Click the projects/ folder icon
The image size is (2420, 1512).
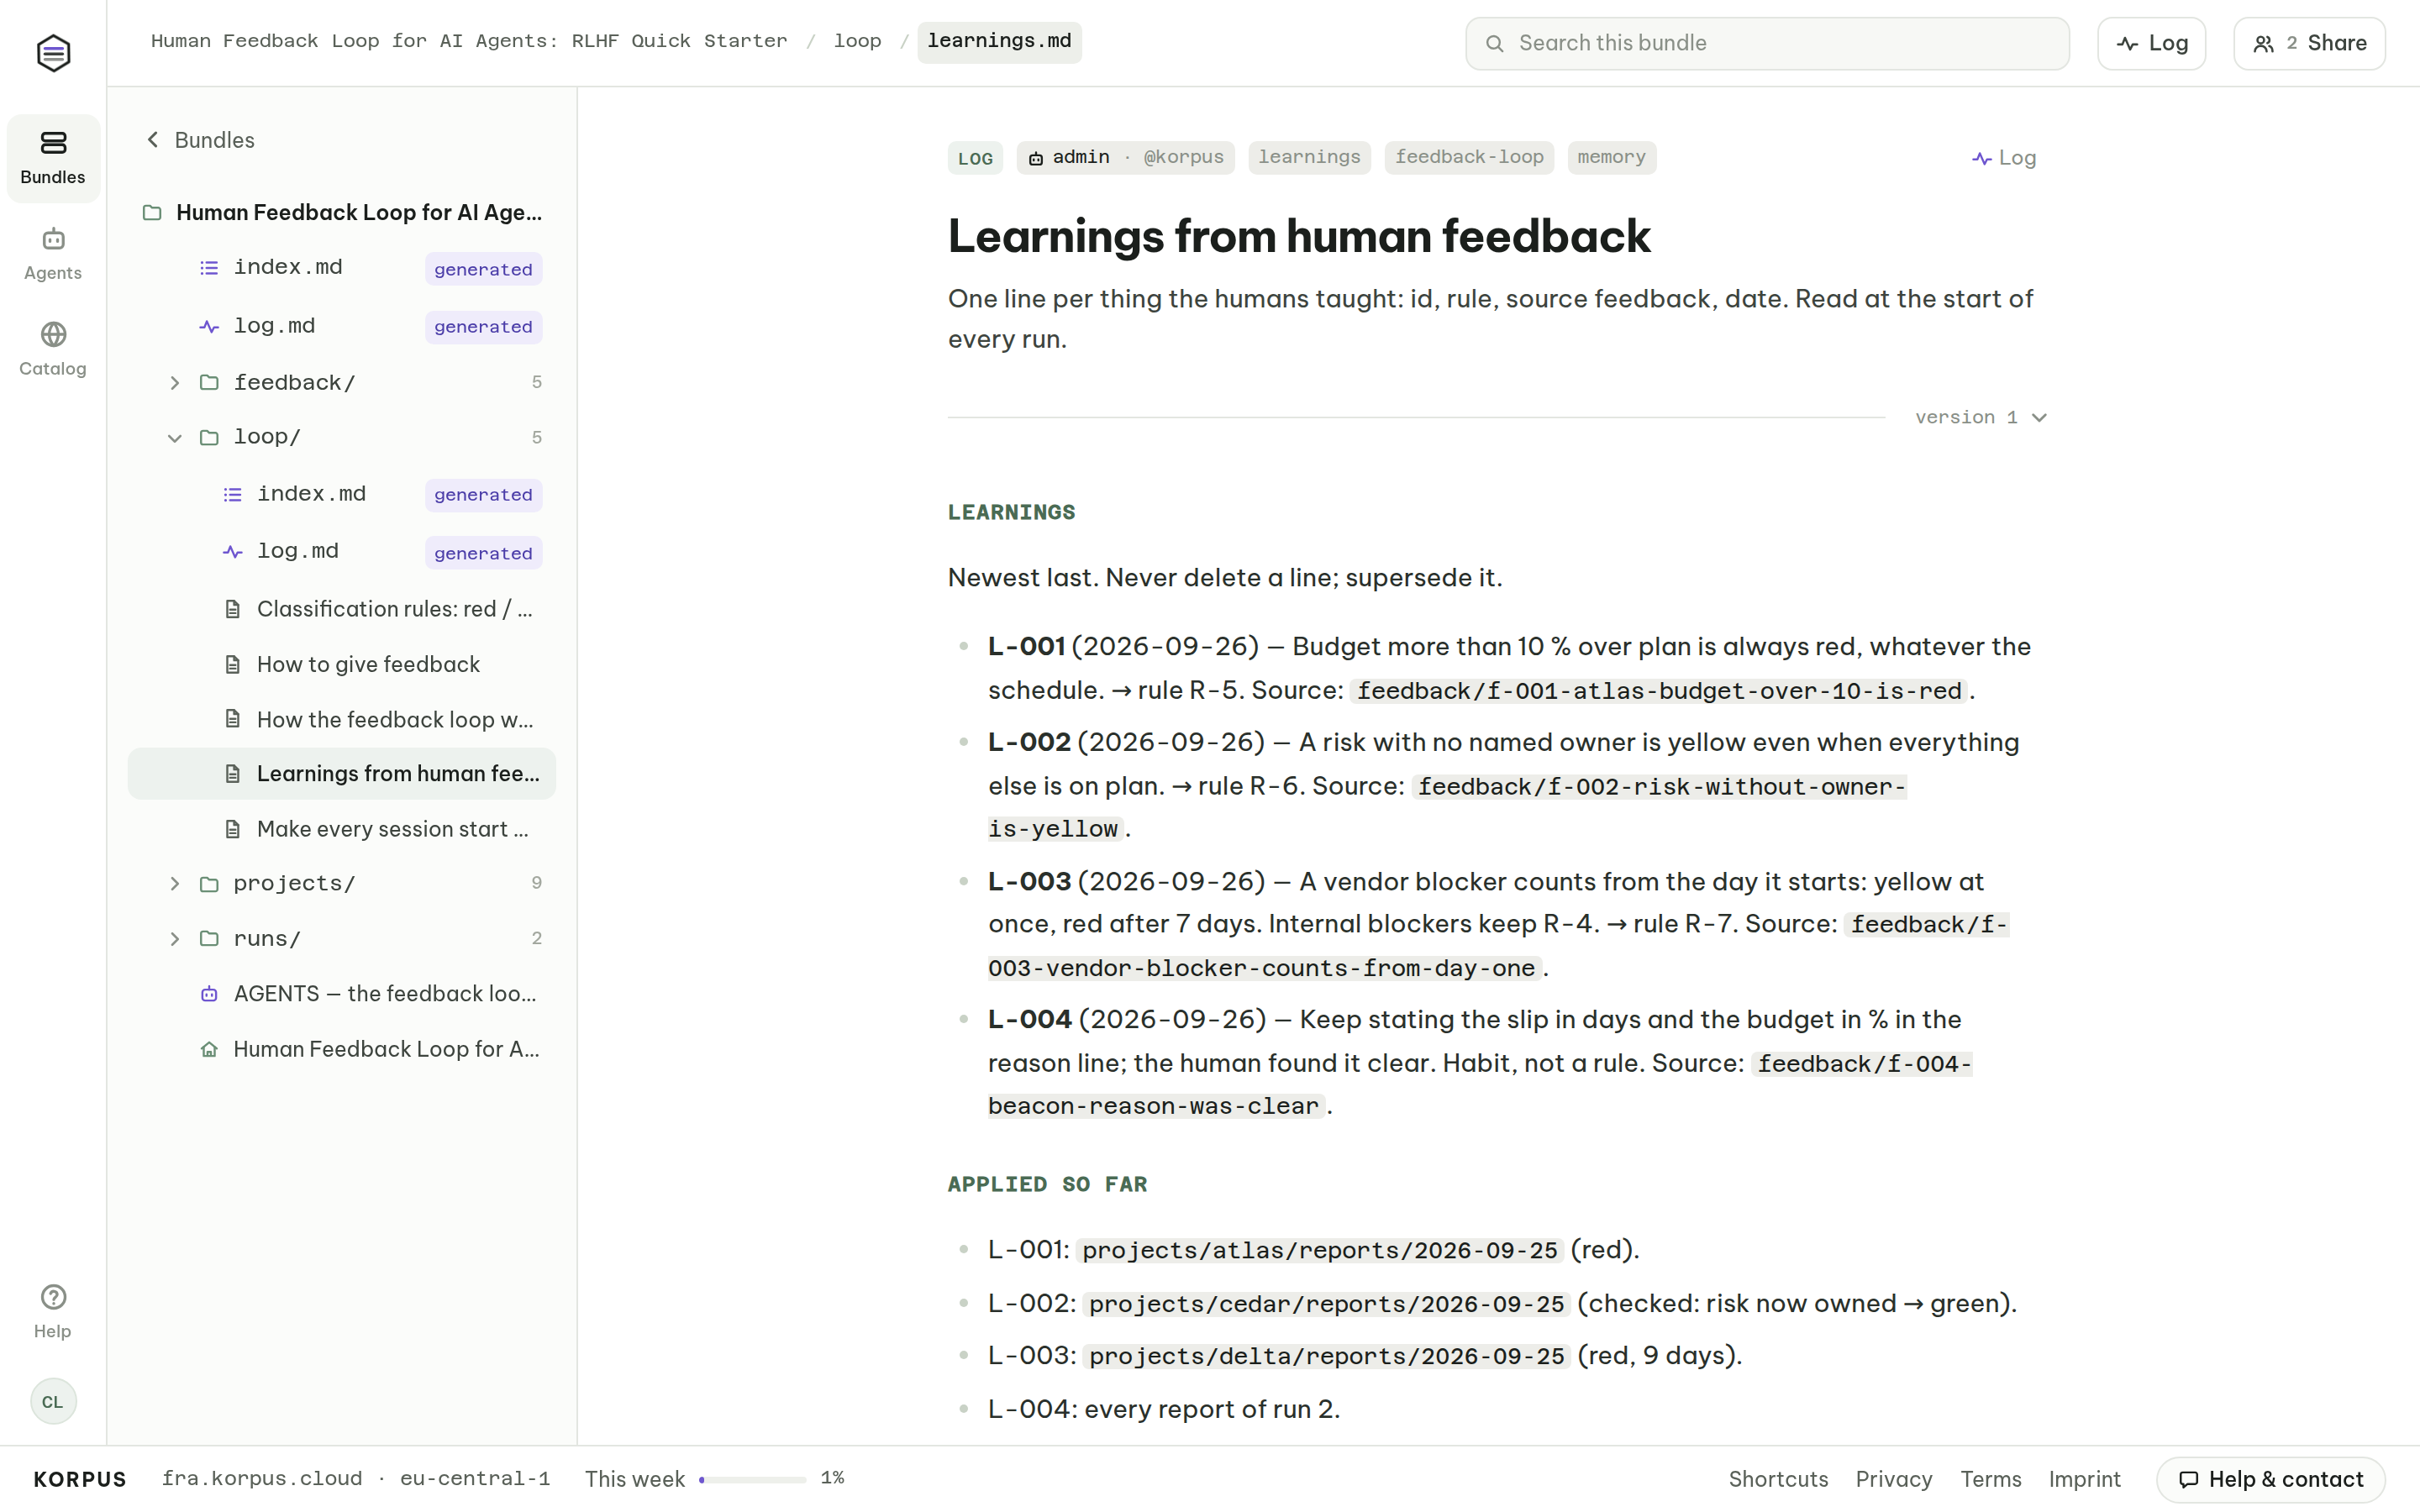coord(209,884)
